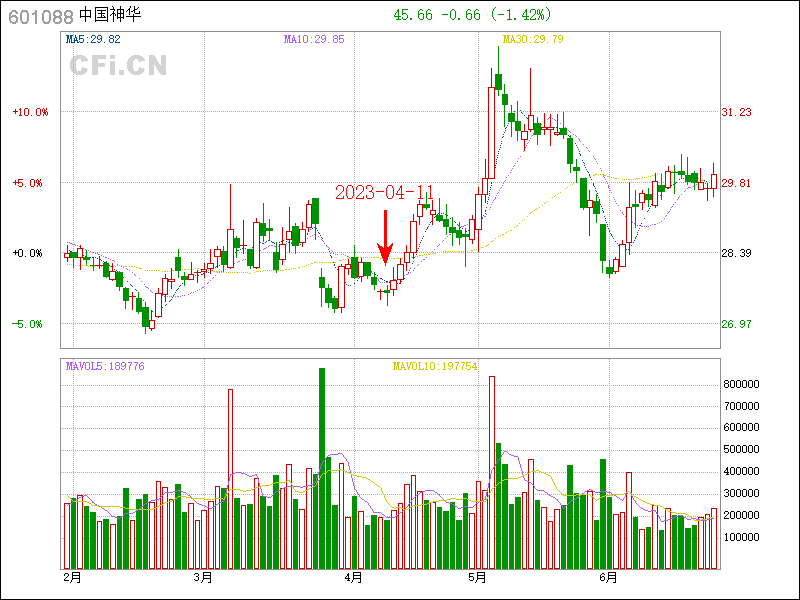Click the 2023-04-11 date label
The image size is (800, 600).
pos(385,192)
